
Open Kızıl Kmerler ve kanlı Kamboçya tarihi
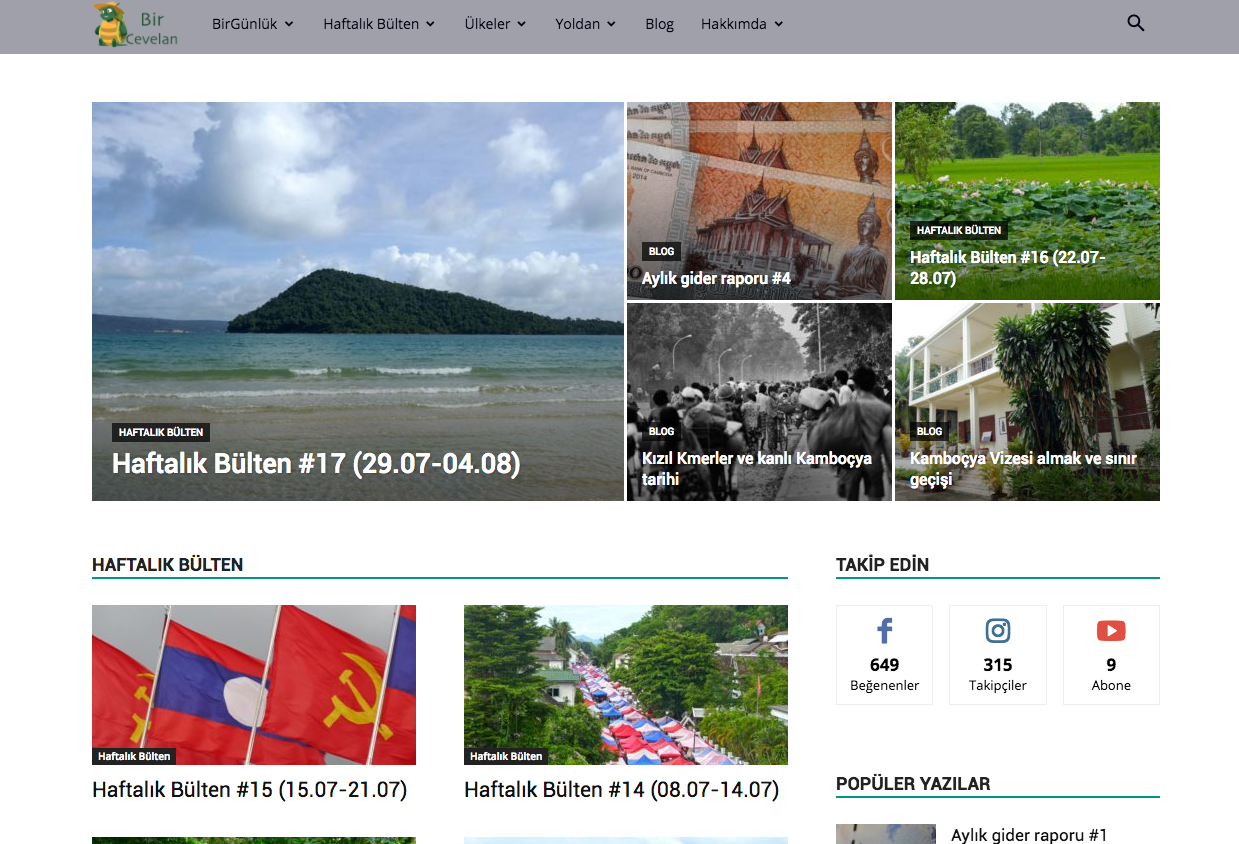757,469
